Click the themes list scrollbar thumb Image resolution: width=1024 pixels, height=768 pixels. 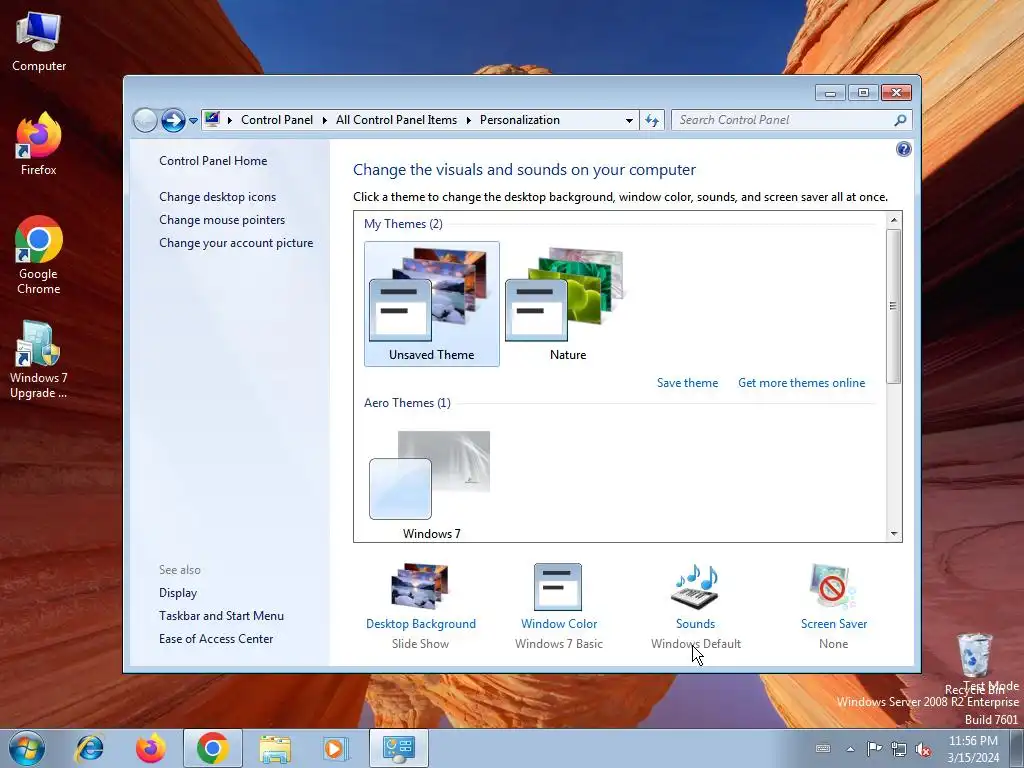(894, 306)
